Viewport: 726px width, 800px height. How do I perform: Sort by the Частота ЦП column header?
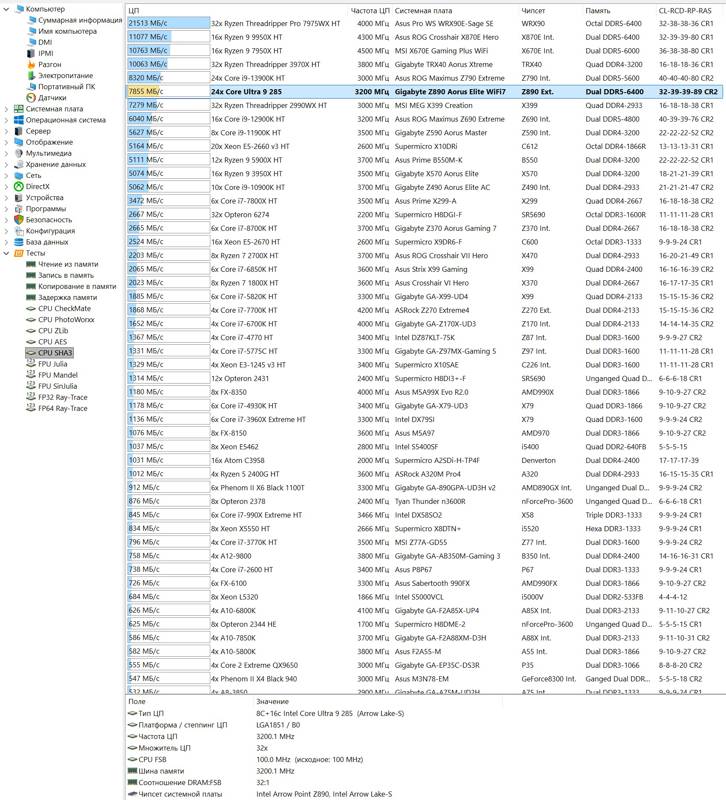[x=370, y=9]
